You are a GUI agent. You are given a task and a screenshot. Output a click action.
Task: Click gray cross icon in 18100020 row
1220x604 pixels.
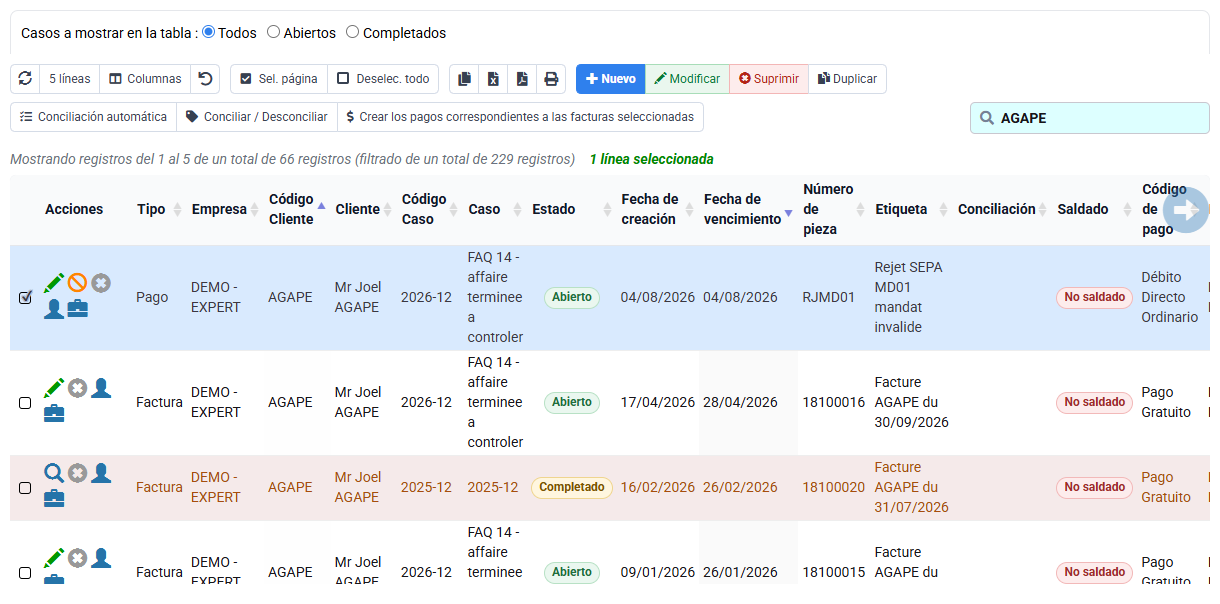[x=77, y=473]
